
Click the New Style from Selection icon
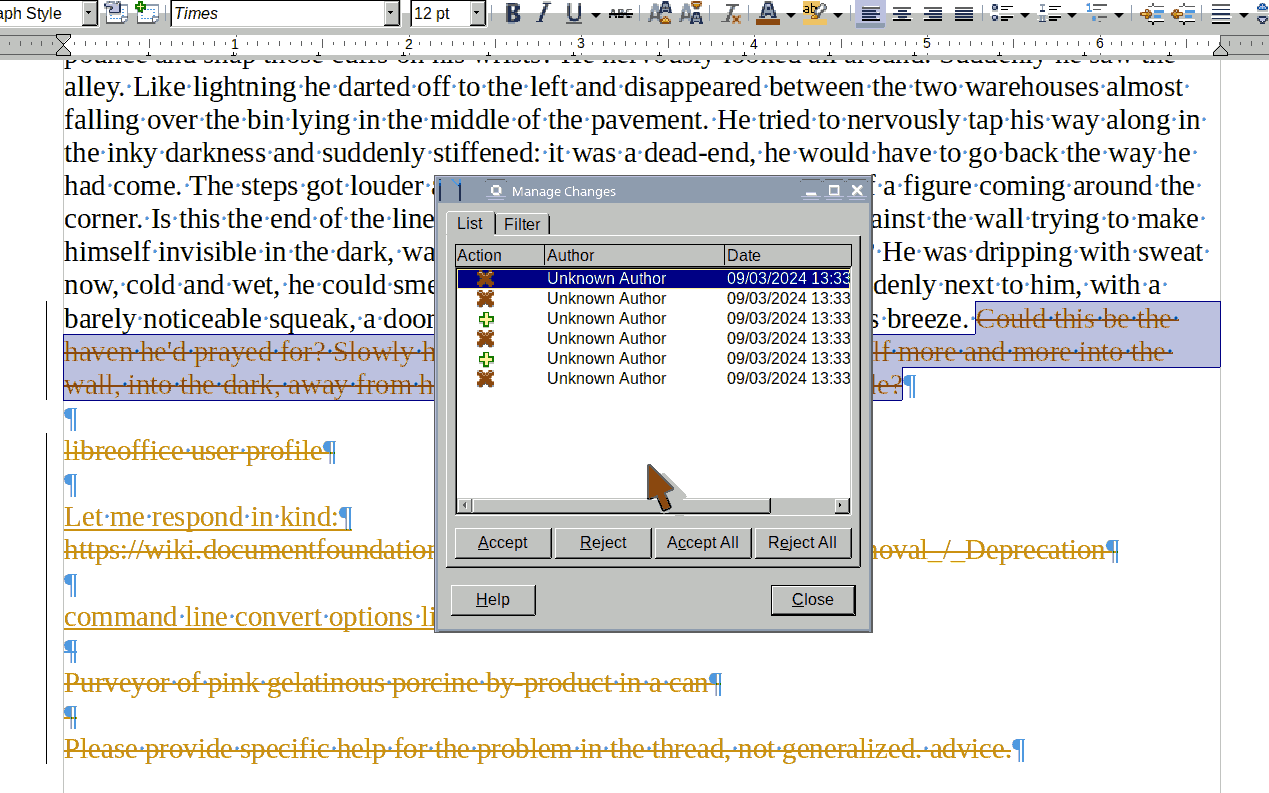tap(146, 13)
